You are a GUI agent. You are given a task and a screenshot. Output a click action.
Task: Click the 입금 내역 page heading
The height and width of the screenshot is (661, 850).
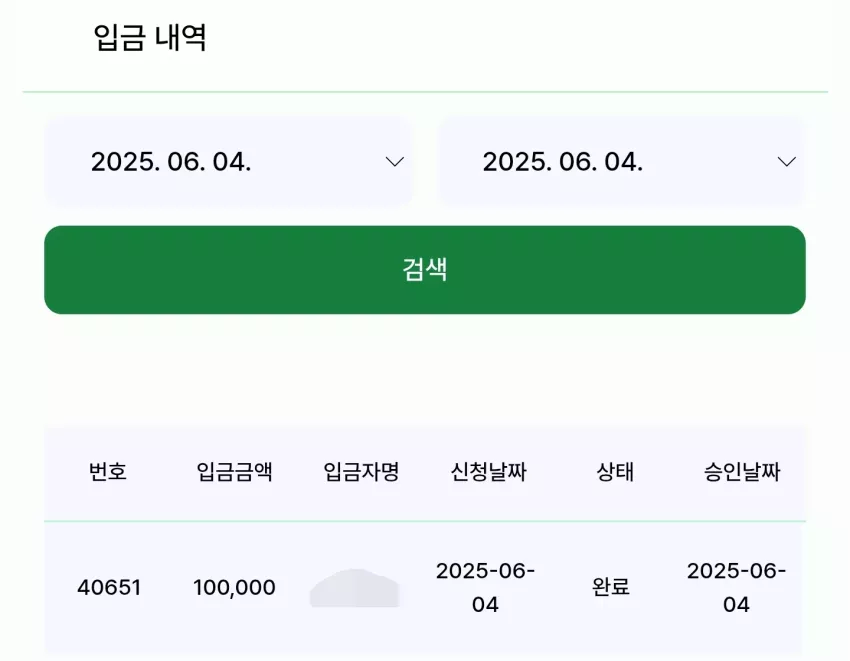(150, 37)
